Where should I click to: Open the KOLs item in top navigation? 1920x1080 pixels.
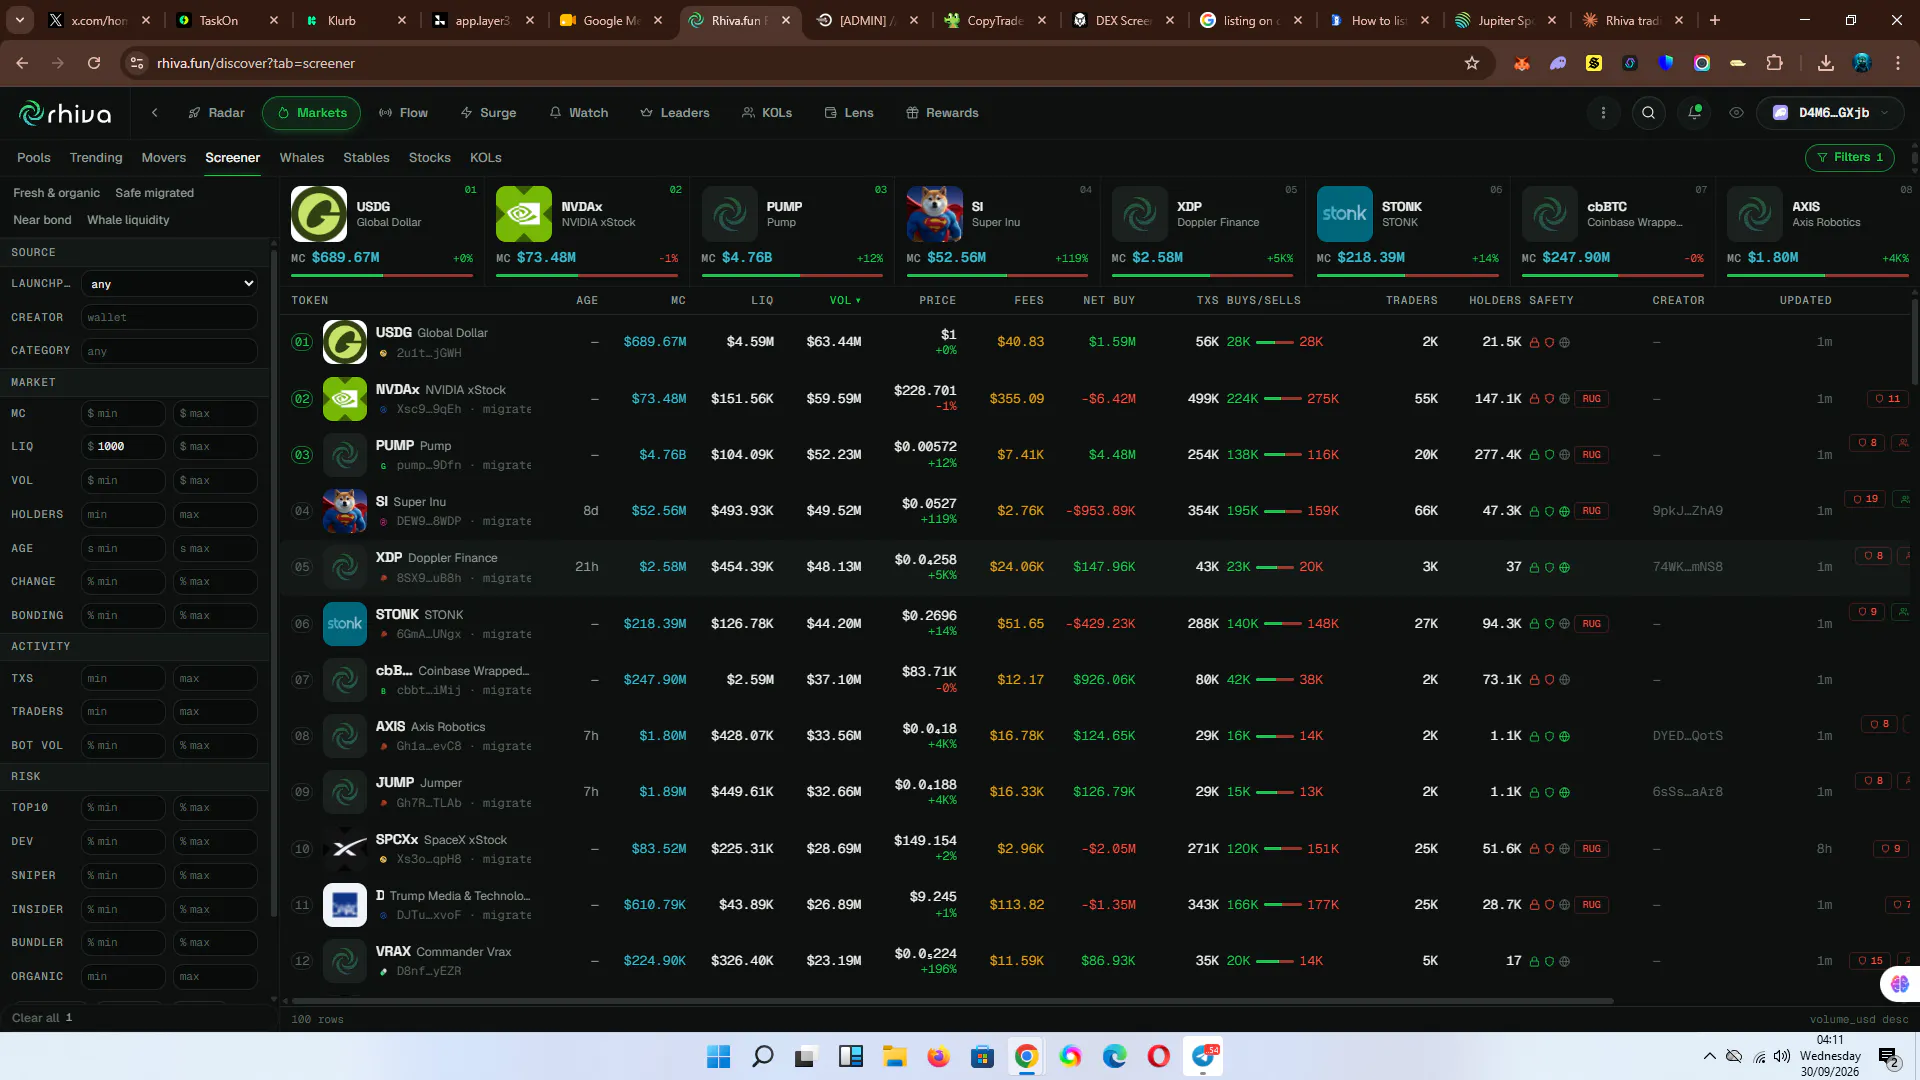[767, 113]
